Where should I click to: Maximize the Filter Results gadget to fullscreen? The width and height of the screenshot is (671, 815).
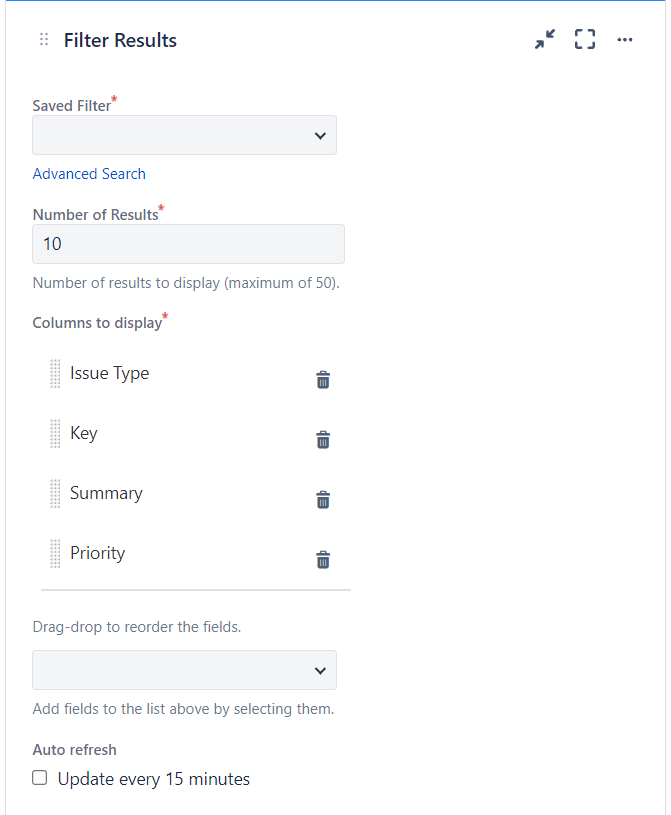[x=585, y=40]
